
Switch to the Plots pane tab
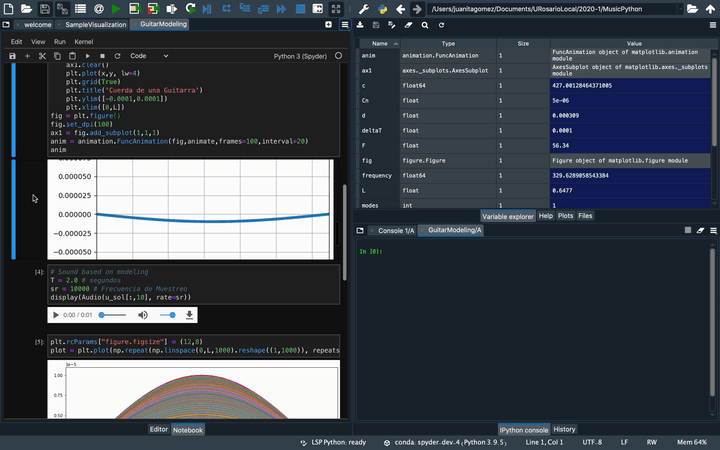[x=565, y=215]
